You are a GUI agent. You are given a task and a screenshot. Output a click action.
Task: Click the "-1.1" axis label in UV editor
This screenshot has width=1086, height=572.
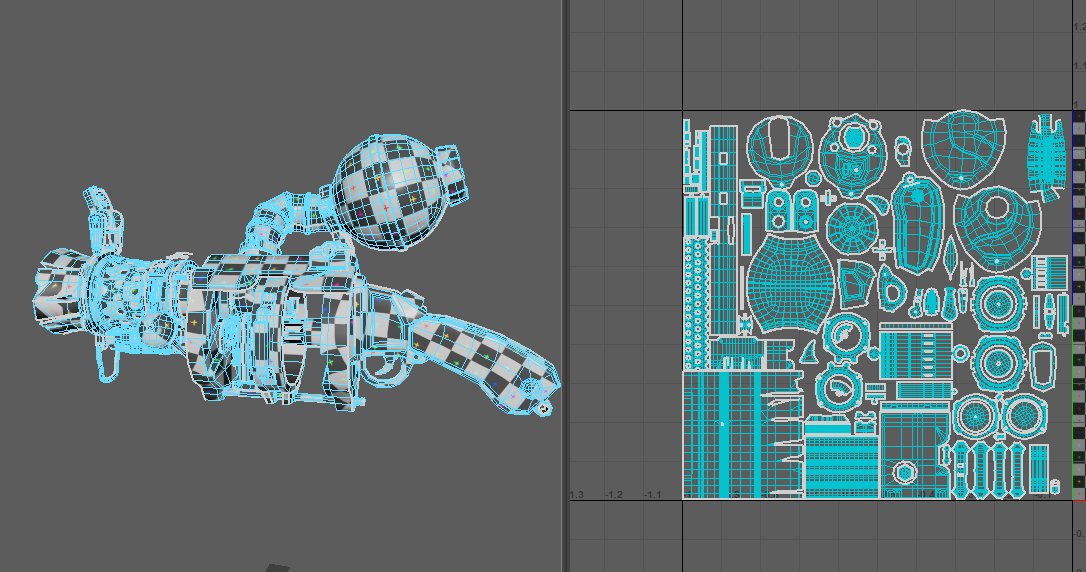tap(652, 494)
